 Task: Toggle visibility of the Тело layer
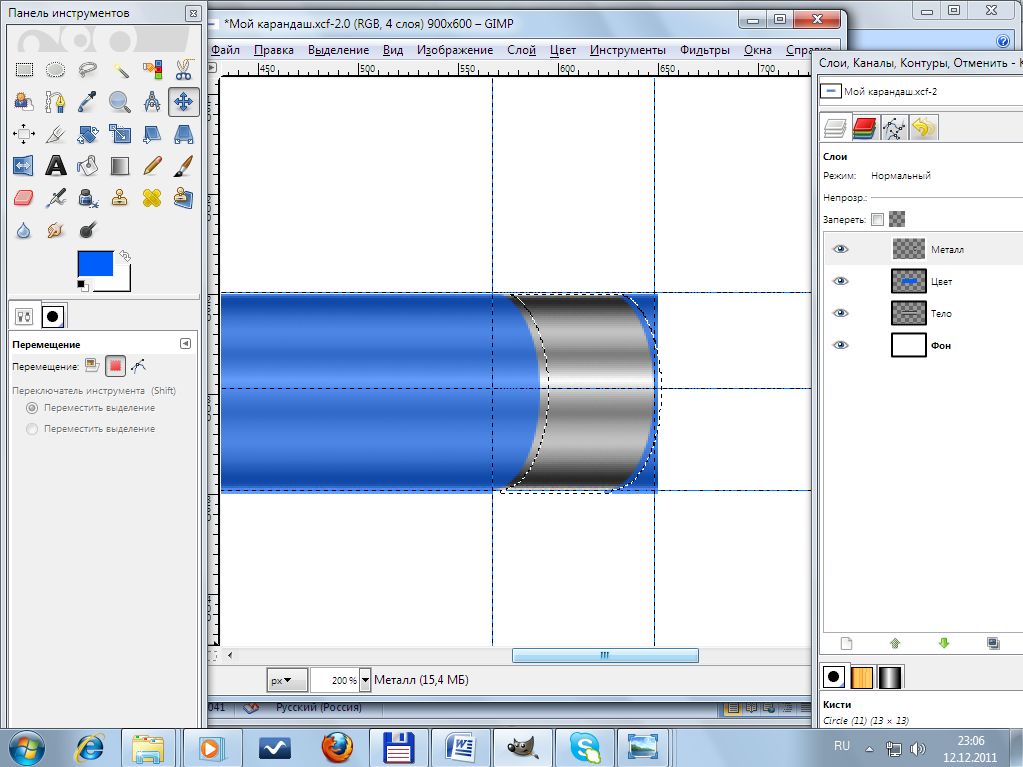tap(841, 313)
